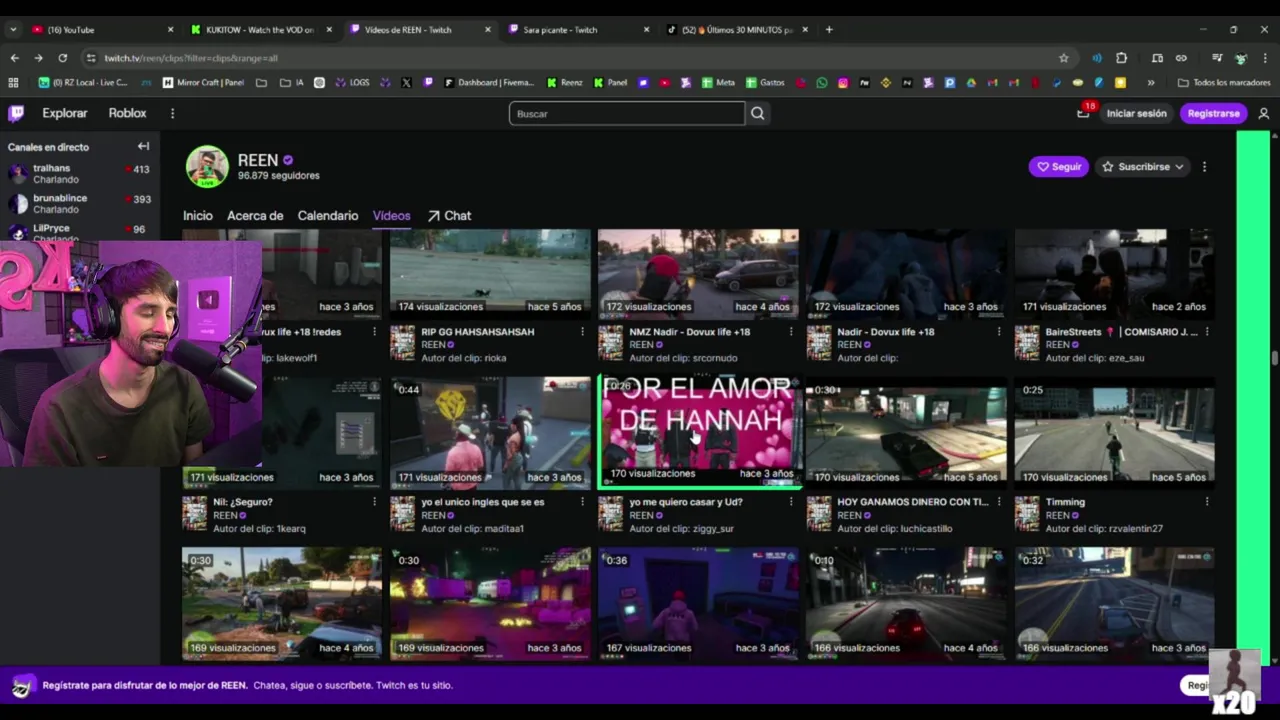This screenshot has height=720, width=1280.
Task: Open options for RIP GG HAHSAHSAHSAH clip
Action: (x=583, y=332)
